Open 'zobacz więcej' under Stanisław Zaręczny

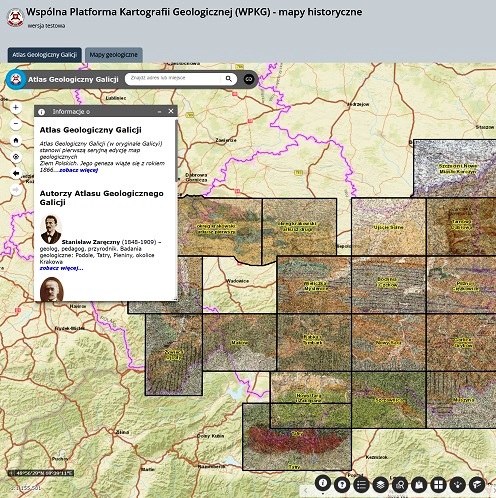click(x=61, y=268)
